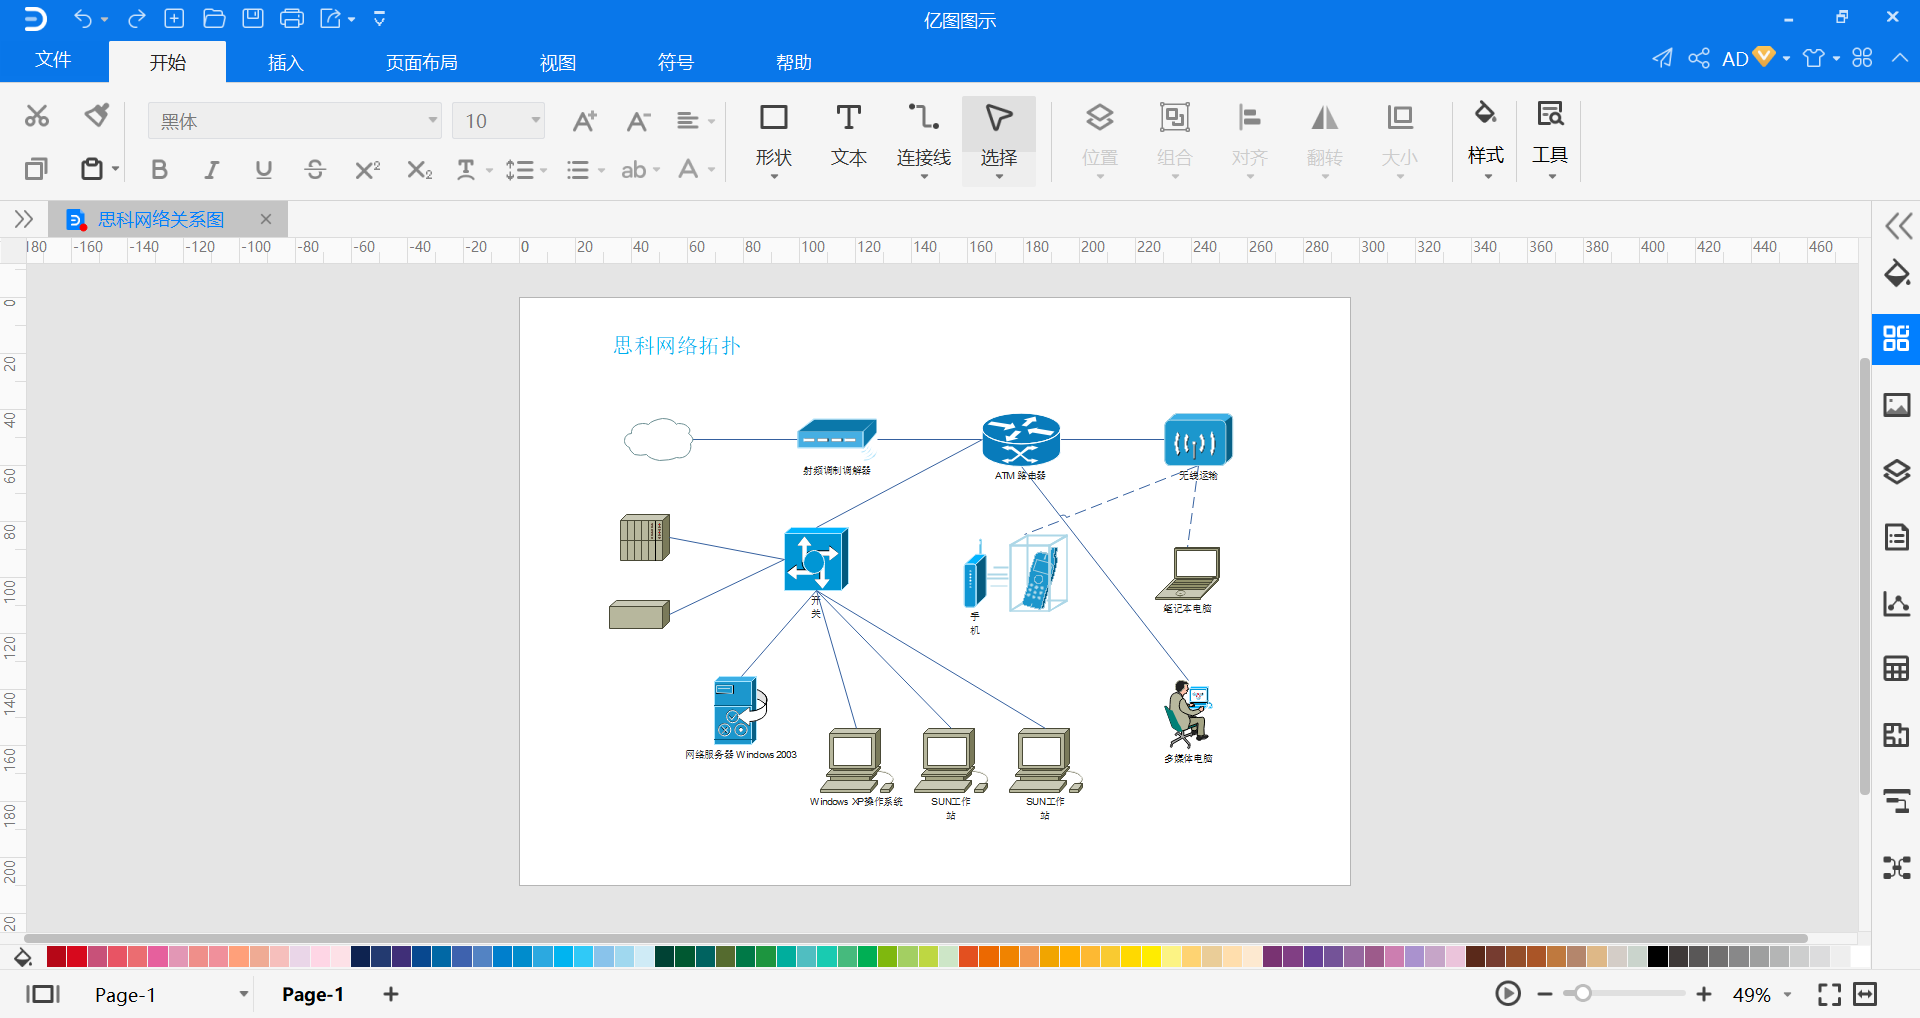Viewport: 1920px width, 1018px height.
Task: Click the Open folder icon
Action: point(214,18)
